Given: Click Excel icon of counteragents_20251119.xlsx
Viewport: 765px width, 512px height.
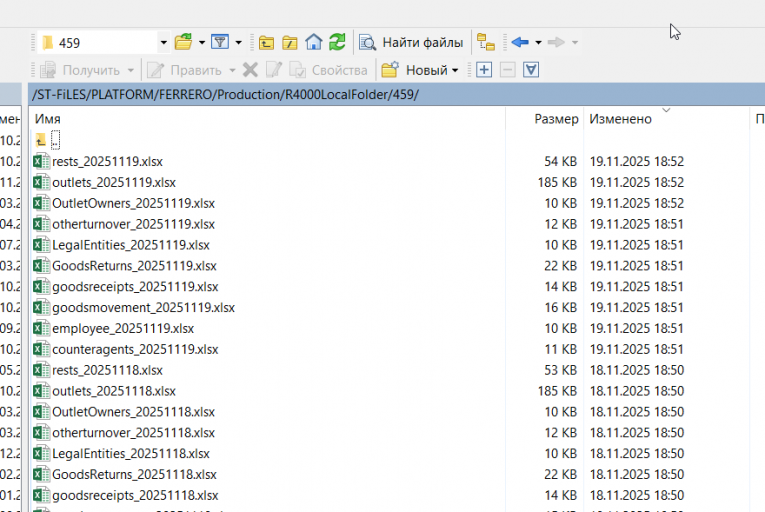Looking at the screenshot, I should (41, 349).
